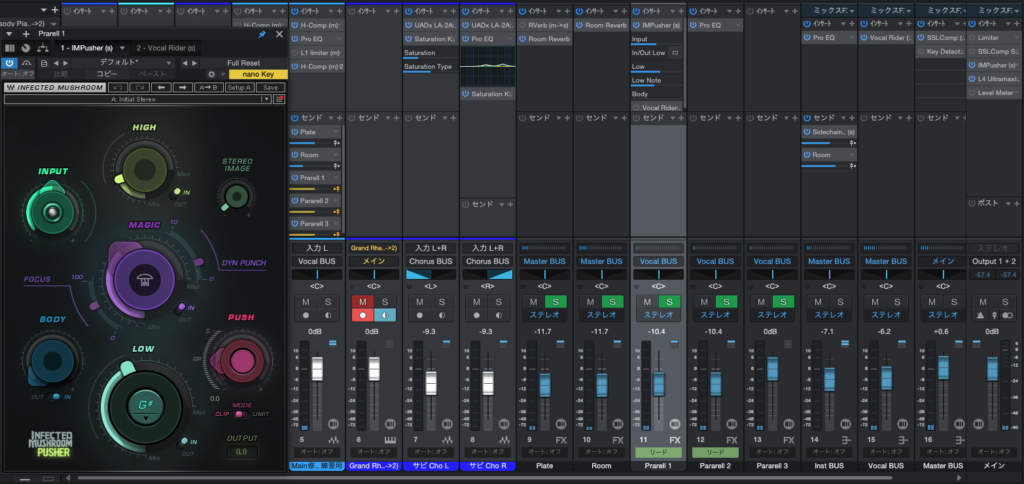Add a send with plus on Prarell 1 channel
The image size is (1024, 484).
tap(680, 118)
